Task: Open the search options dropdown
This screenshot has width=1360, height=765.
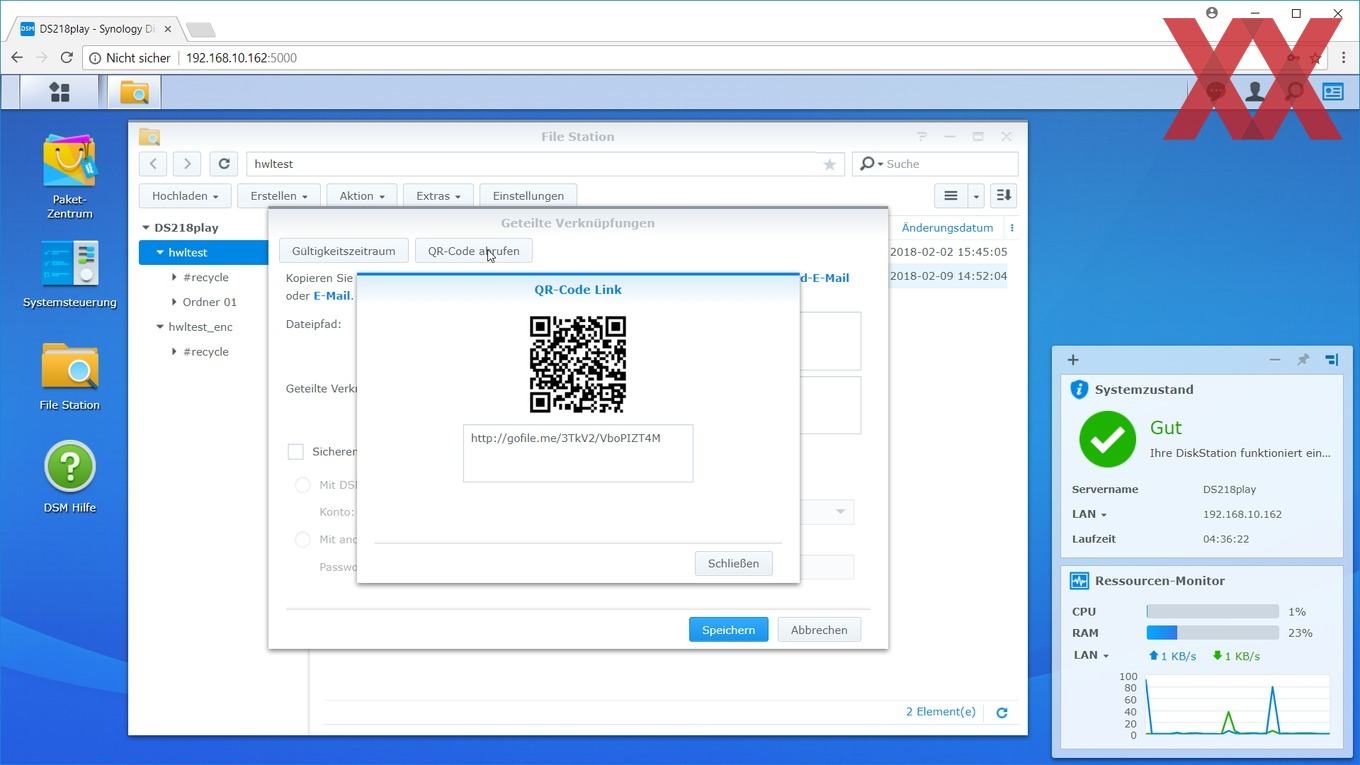Action: click(871, 164)
